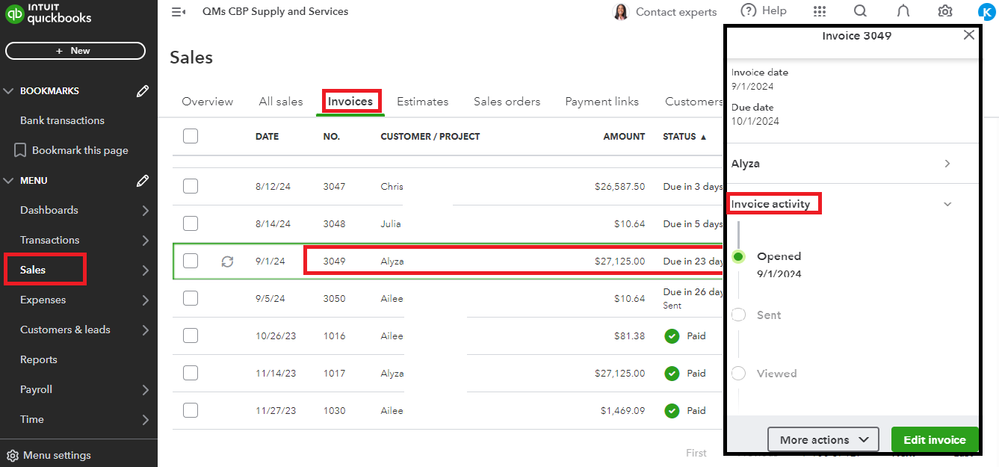The width and height of the screenshot is (999, 467).
Task: Click the edit pencil next to Bookmarks
Action: point(143,91)
